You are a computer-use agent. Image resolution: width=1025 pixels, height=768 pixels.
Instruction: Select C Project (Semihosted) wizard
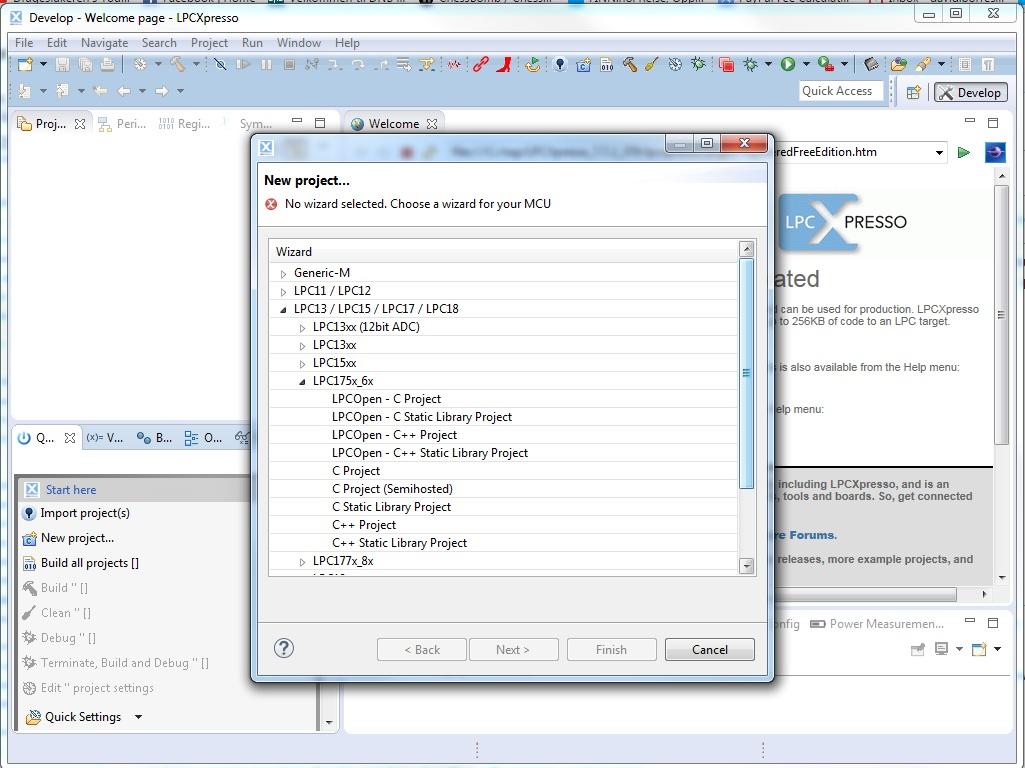tap(392, 489)
